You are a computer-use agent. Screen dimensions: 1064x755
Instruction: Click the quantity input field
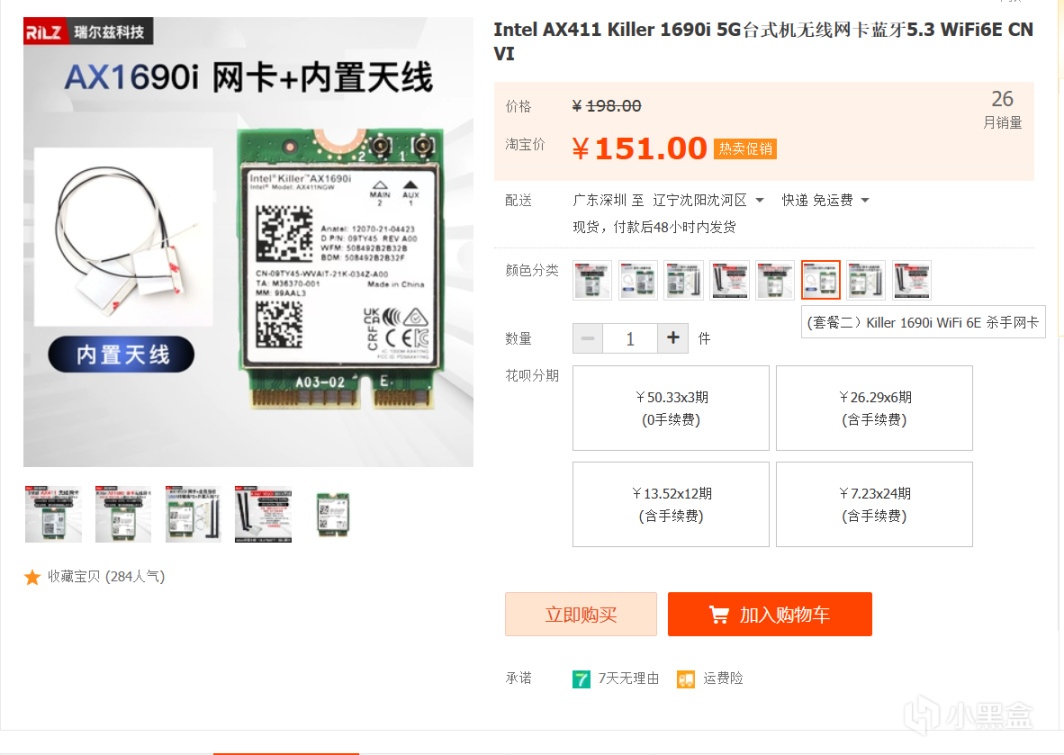(x=630, y=338)
